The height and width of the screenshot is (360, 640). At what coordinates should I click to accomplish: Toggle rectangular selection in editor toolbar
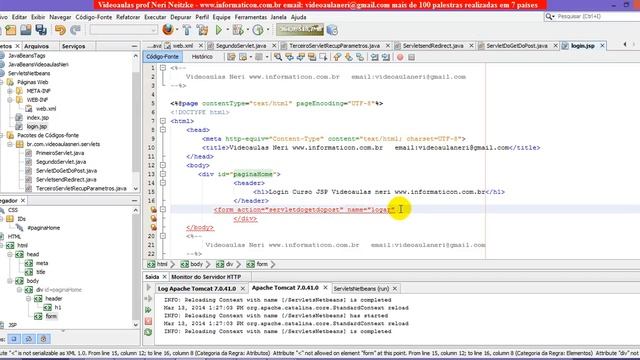pos(323,57)
